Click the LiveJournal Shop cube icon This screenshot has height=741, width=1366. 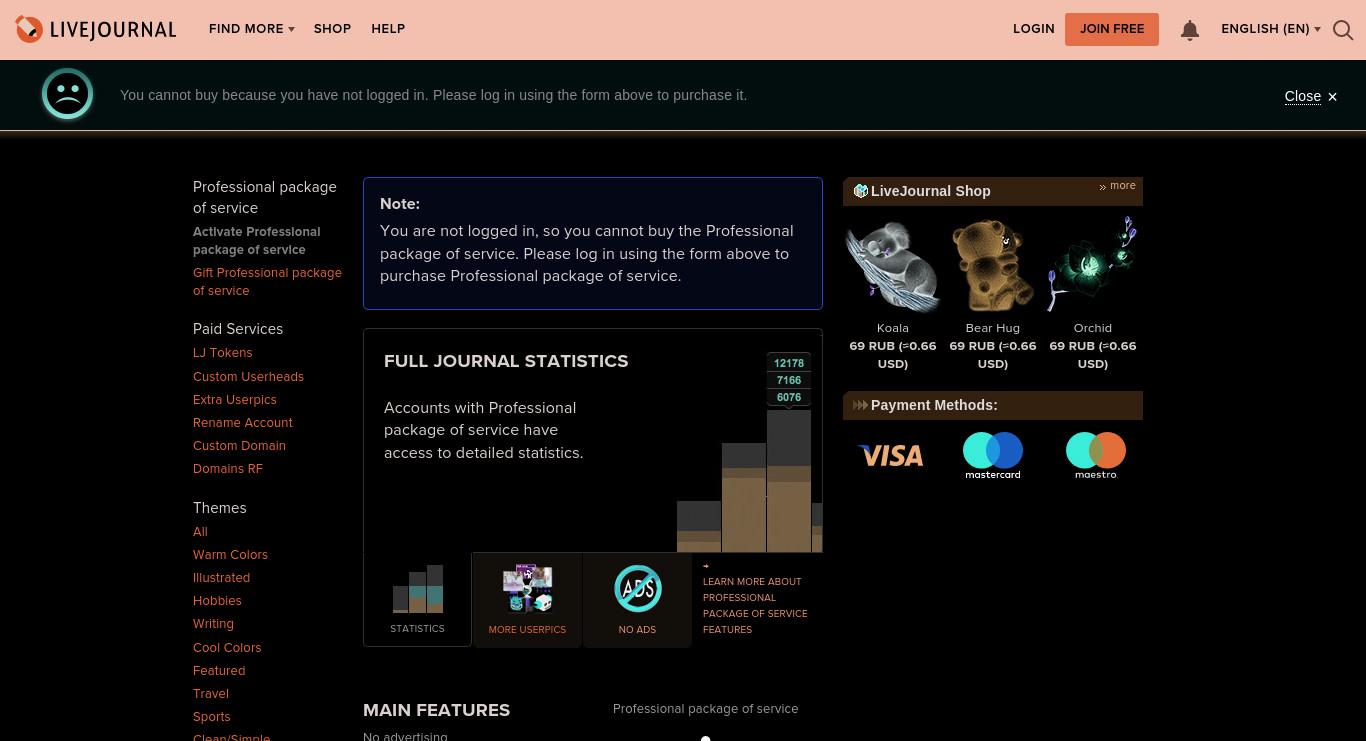coord(860,191)
